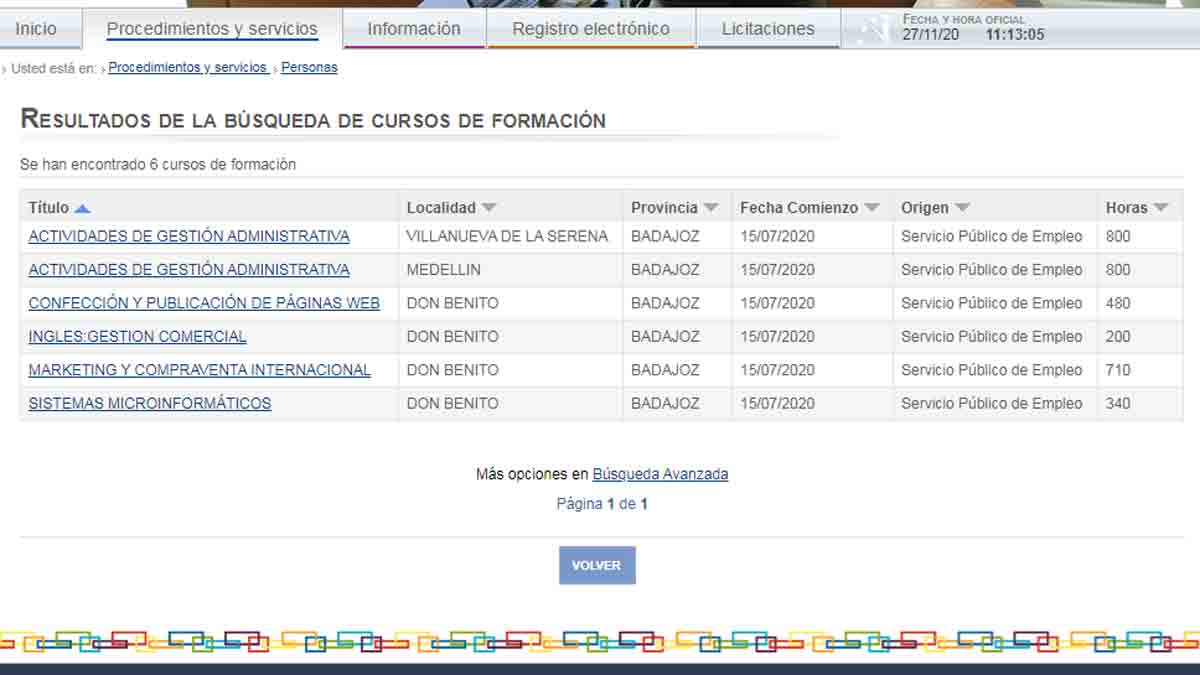1200x675 pixels.
Task: Open the Búsqueda Avanzada link
Action: (x=660, y=474)
